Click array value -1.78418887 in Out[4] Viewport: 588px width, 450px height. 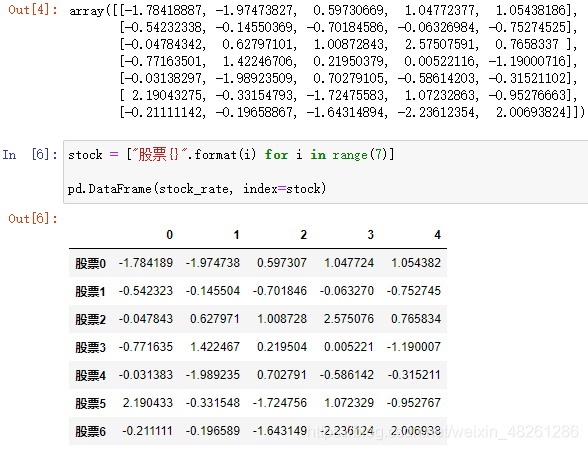(162, 10)
